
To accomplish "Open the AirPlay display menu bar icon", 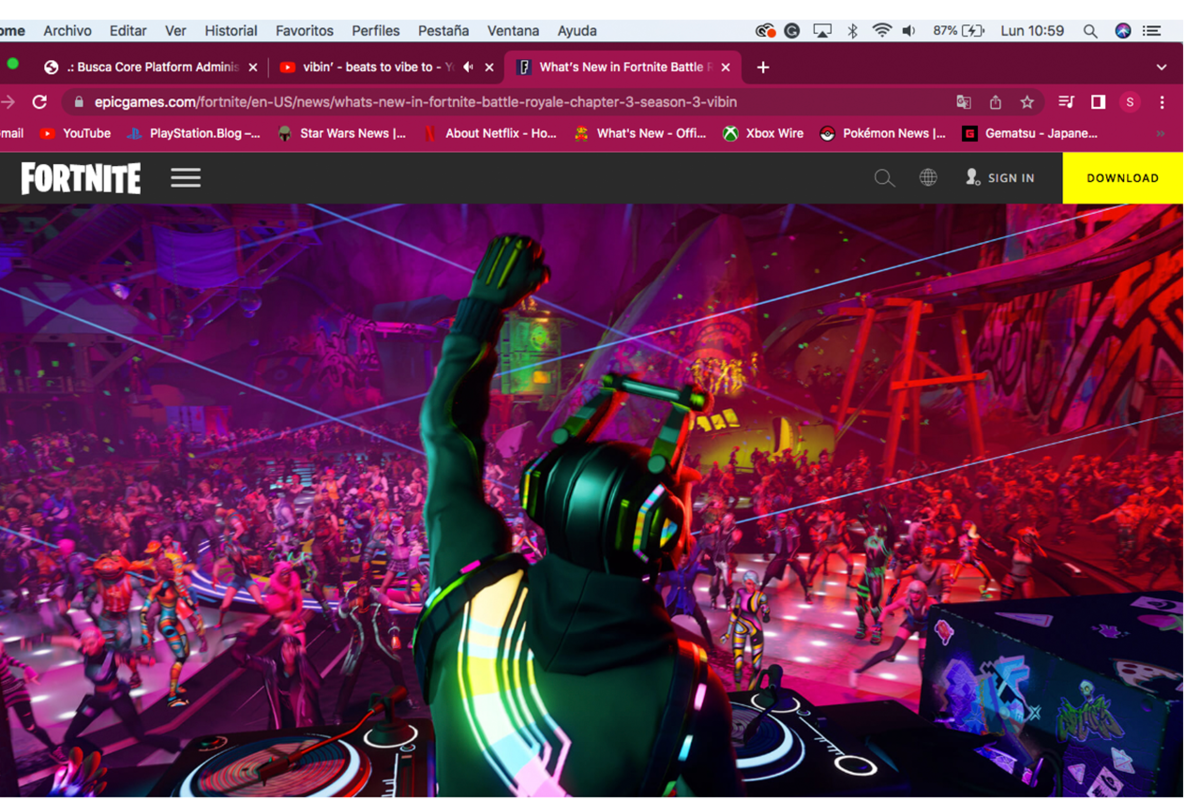I will [x=822, y=31].
